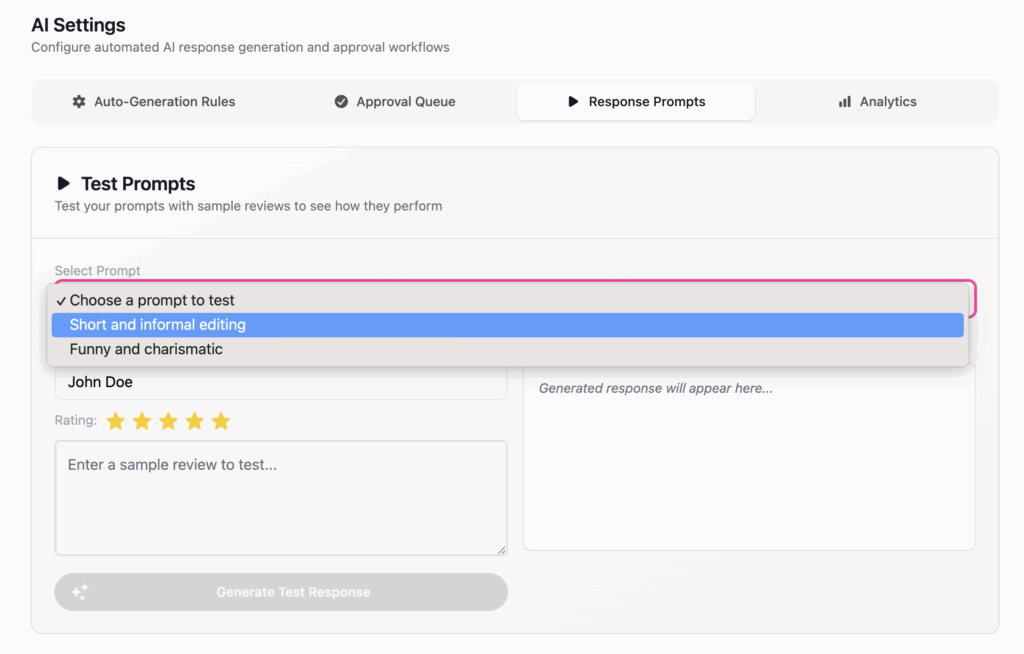Open the Auto-Generation Rules tab
The height and width of the screenshot is (654, 1024).
point(154,101)
